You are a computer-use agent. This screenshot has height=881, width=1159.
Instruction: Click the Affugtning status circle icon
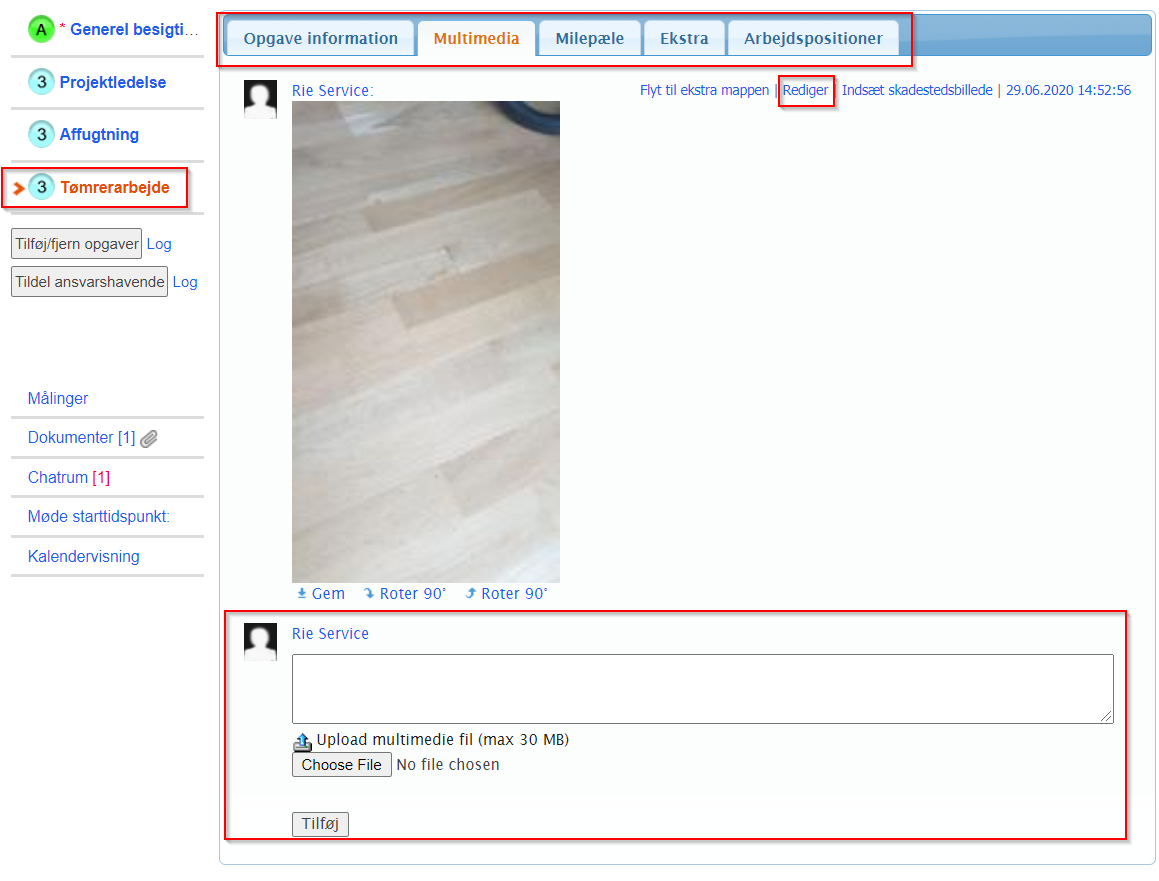tap(41, 134)
